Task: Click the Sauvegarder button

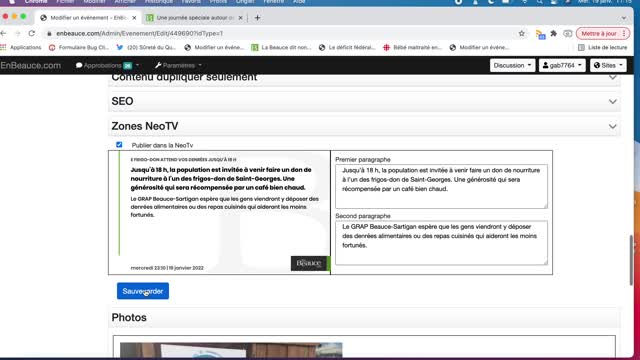Action: point(142,291)
